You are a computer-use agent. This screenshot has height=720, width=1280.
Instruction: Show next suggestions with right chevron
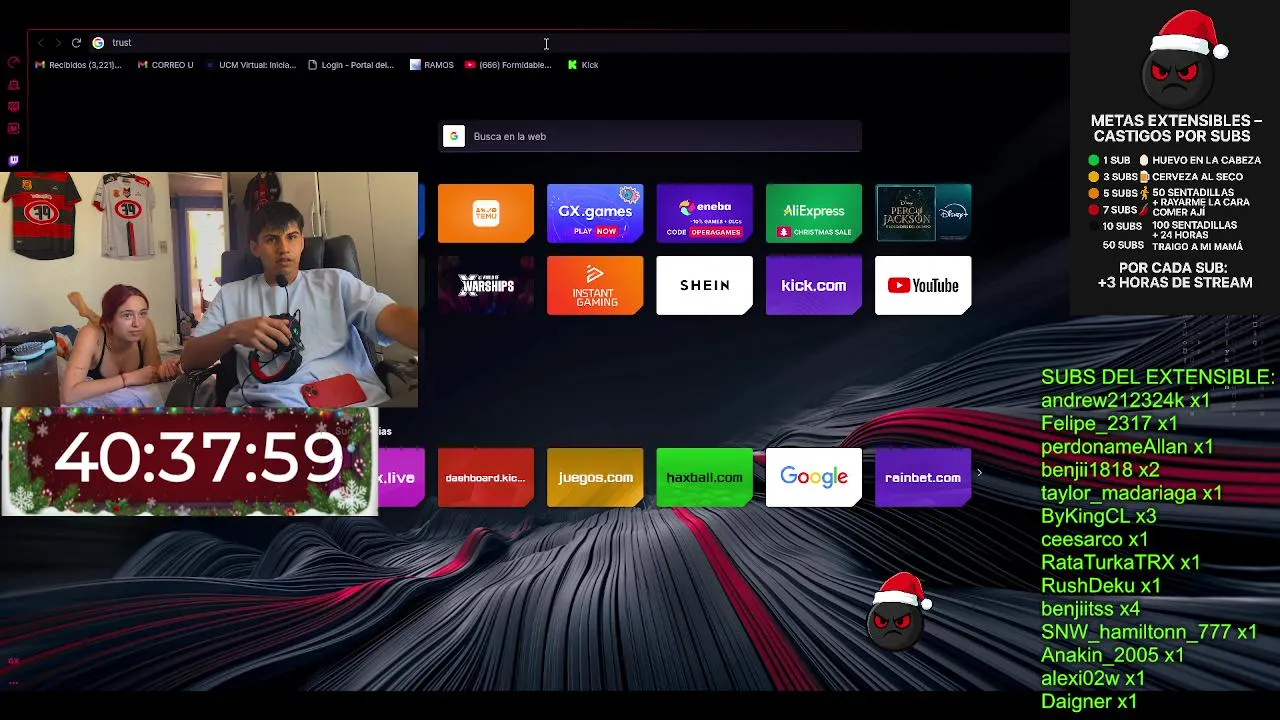[x=979, y=473]
